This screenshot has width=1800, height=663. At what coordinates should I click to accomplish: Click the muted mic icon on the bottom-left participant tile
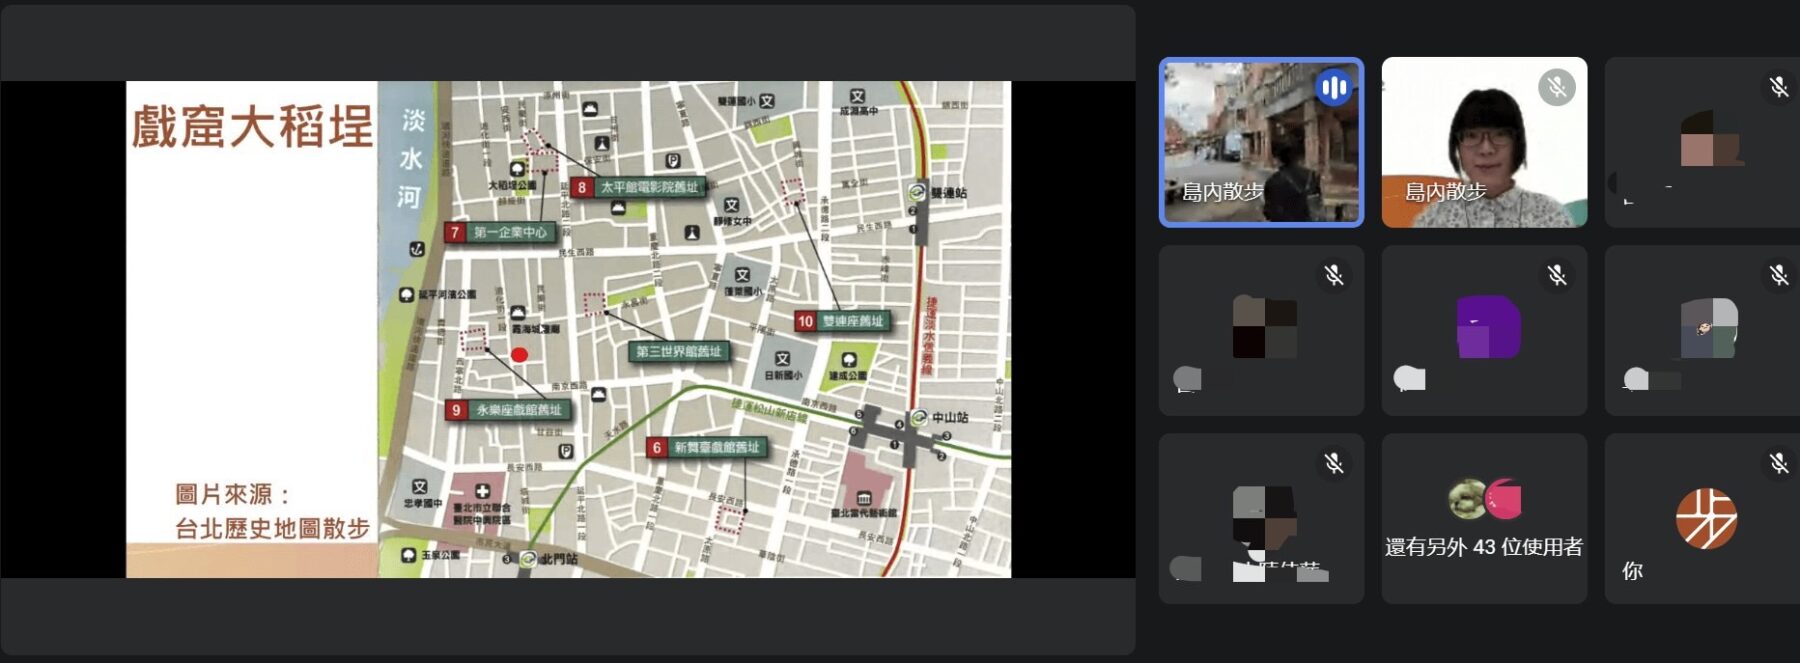point(1333,463)
